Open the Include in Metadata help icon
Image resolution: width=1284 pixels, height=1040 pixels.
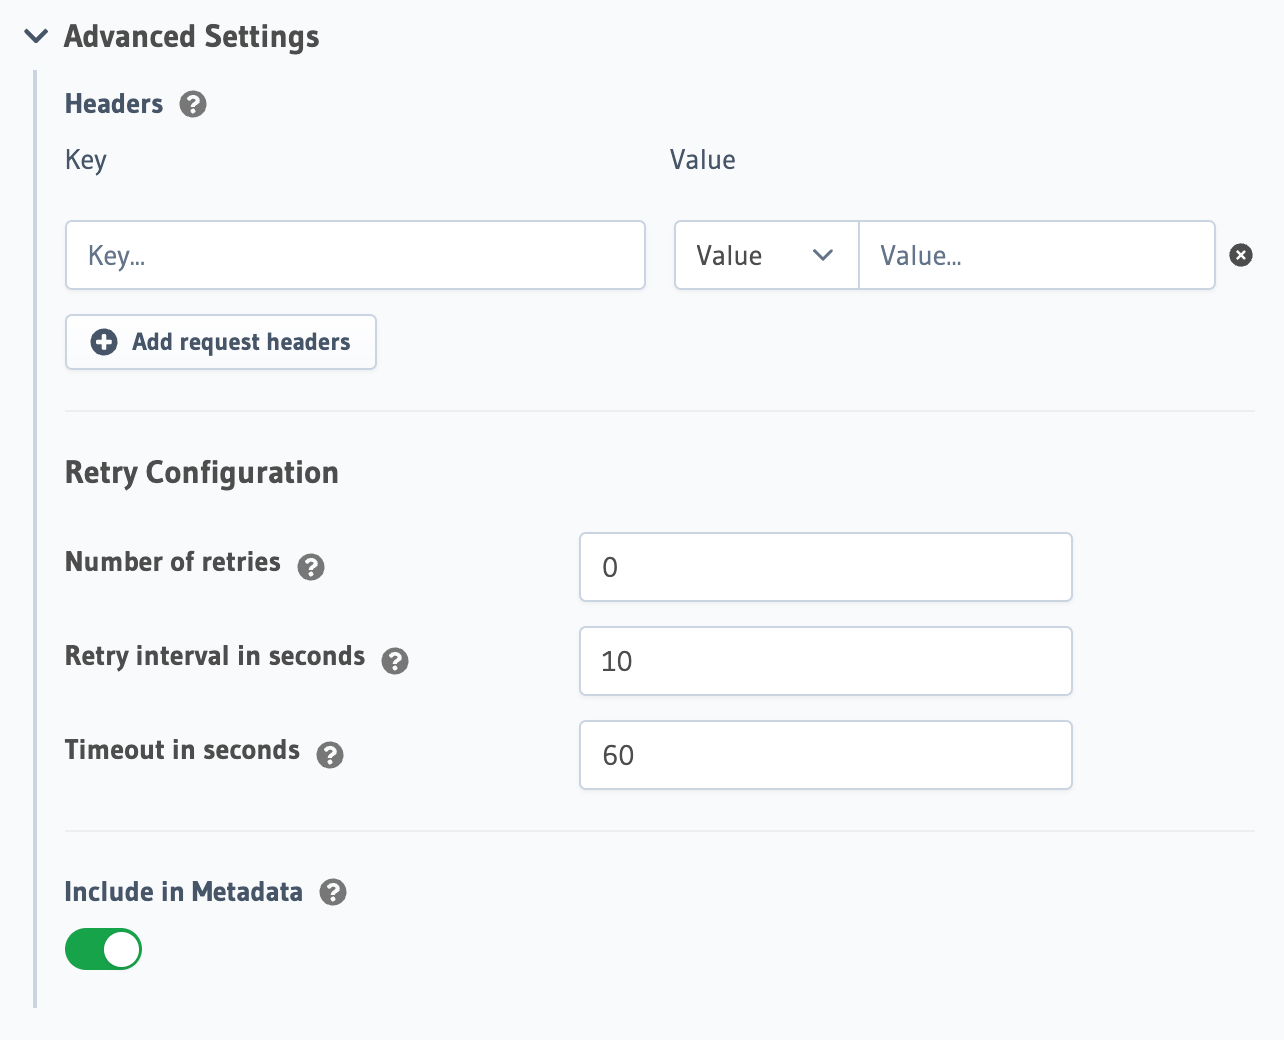[x=335, y=891]
